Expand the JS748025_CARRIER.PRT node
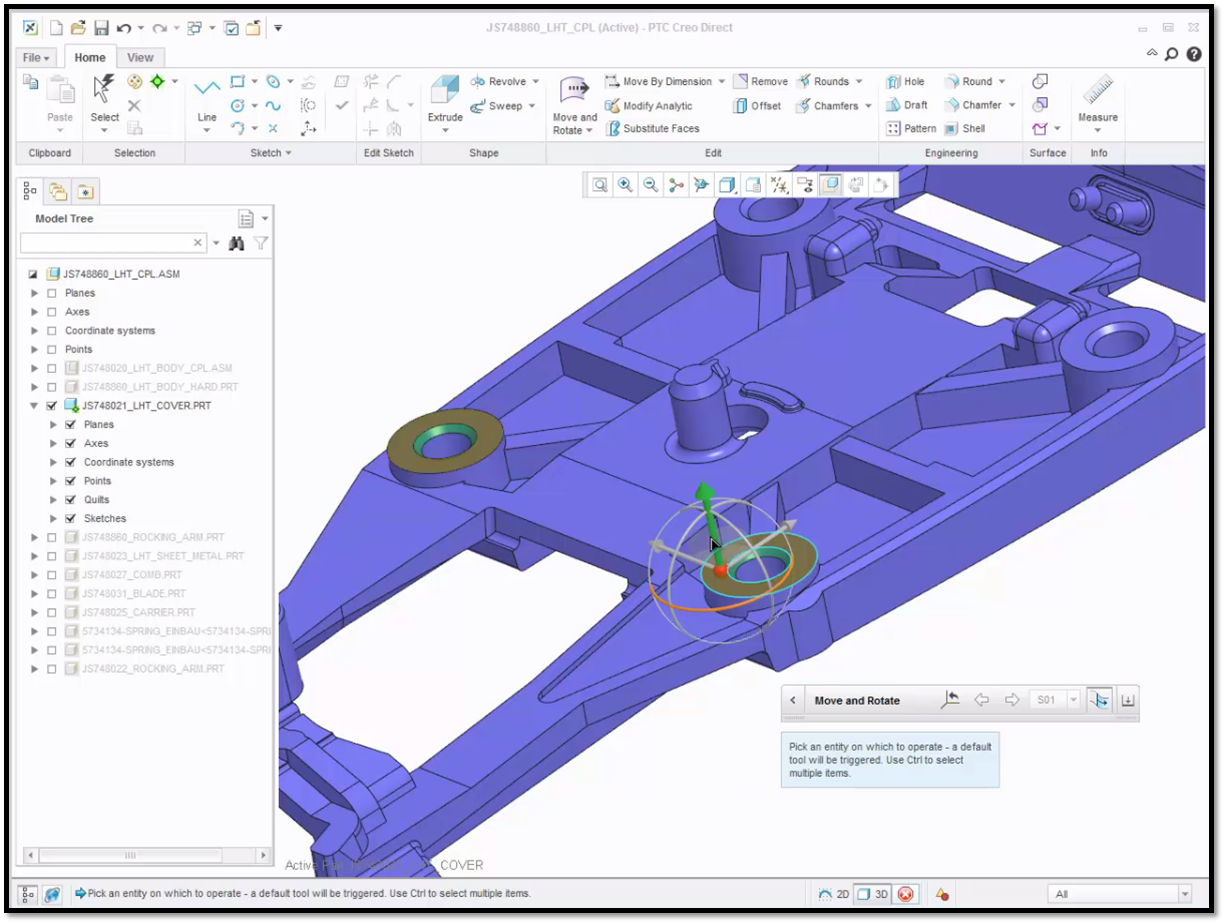This screenshot has width=1225, height=924. [35, 612]
